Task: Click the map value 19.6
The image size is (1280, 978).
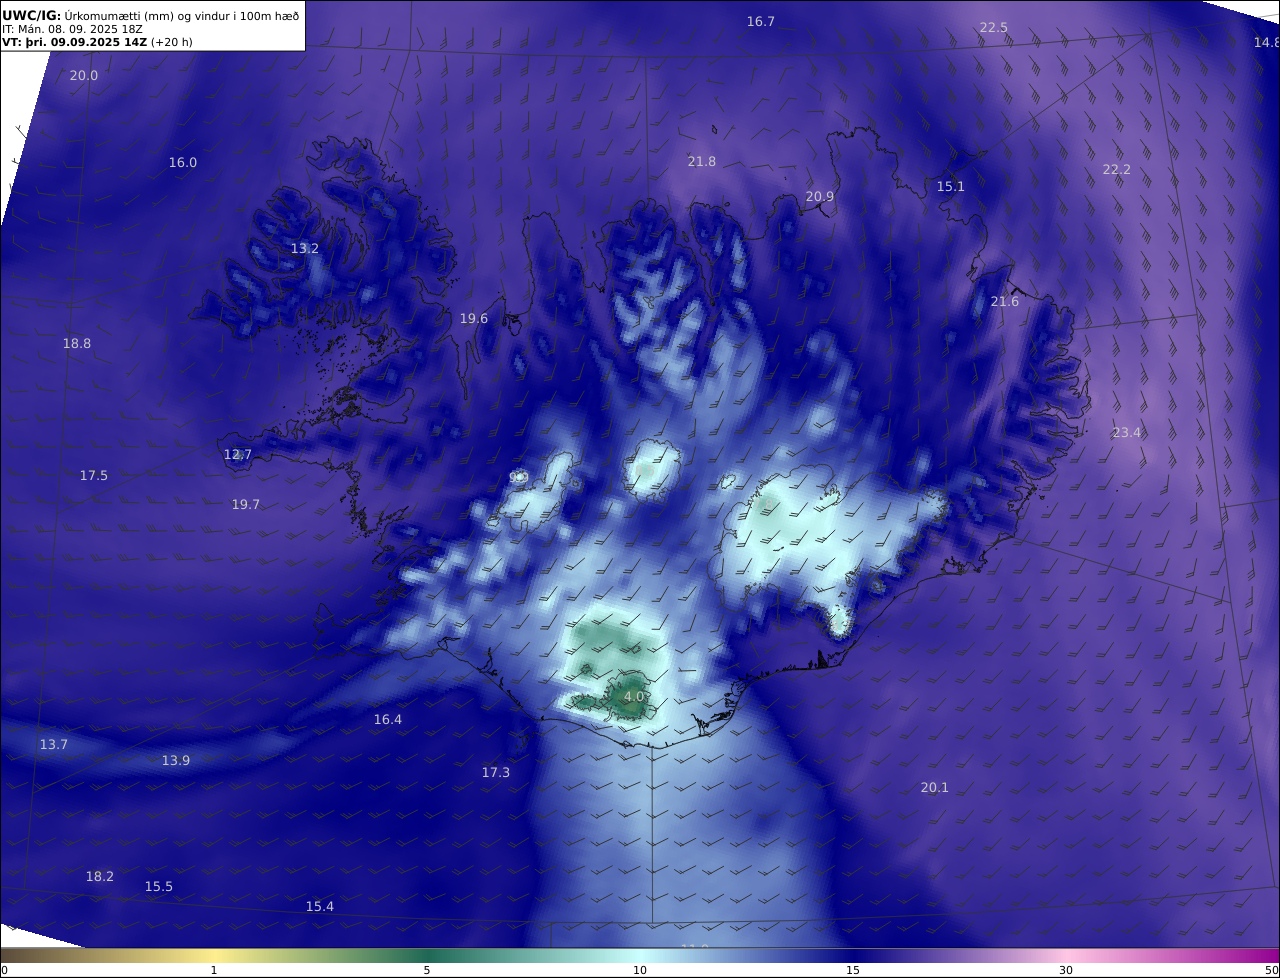Action: pyautogui.click(x=474, y=319)
